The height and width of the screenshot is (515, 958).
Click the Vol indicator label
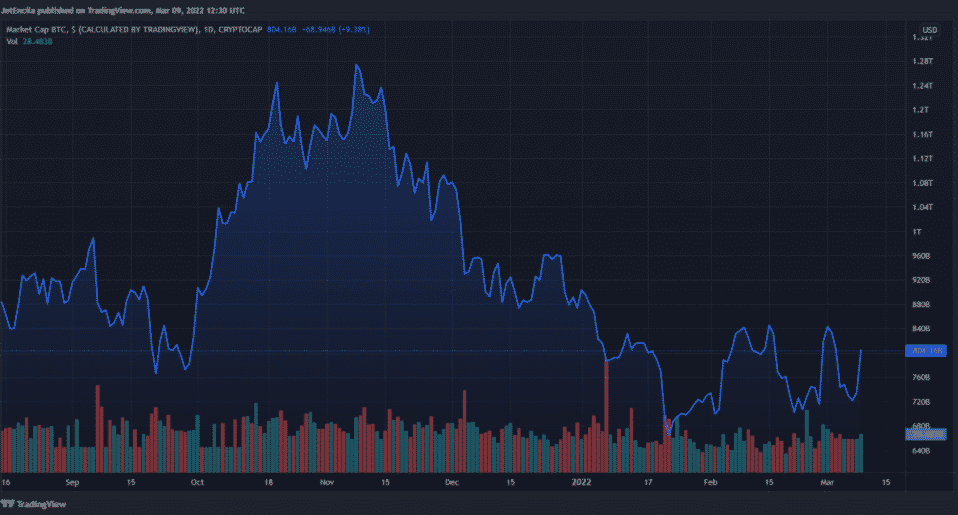pos(12,42)
